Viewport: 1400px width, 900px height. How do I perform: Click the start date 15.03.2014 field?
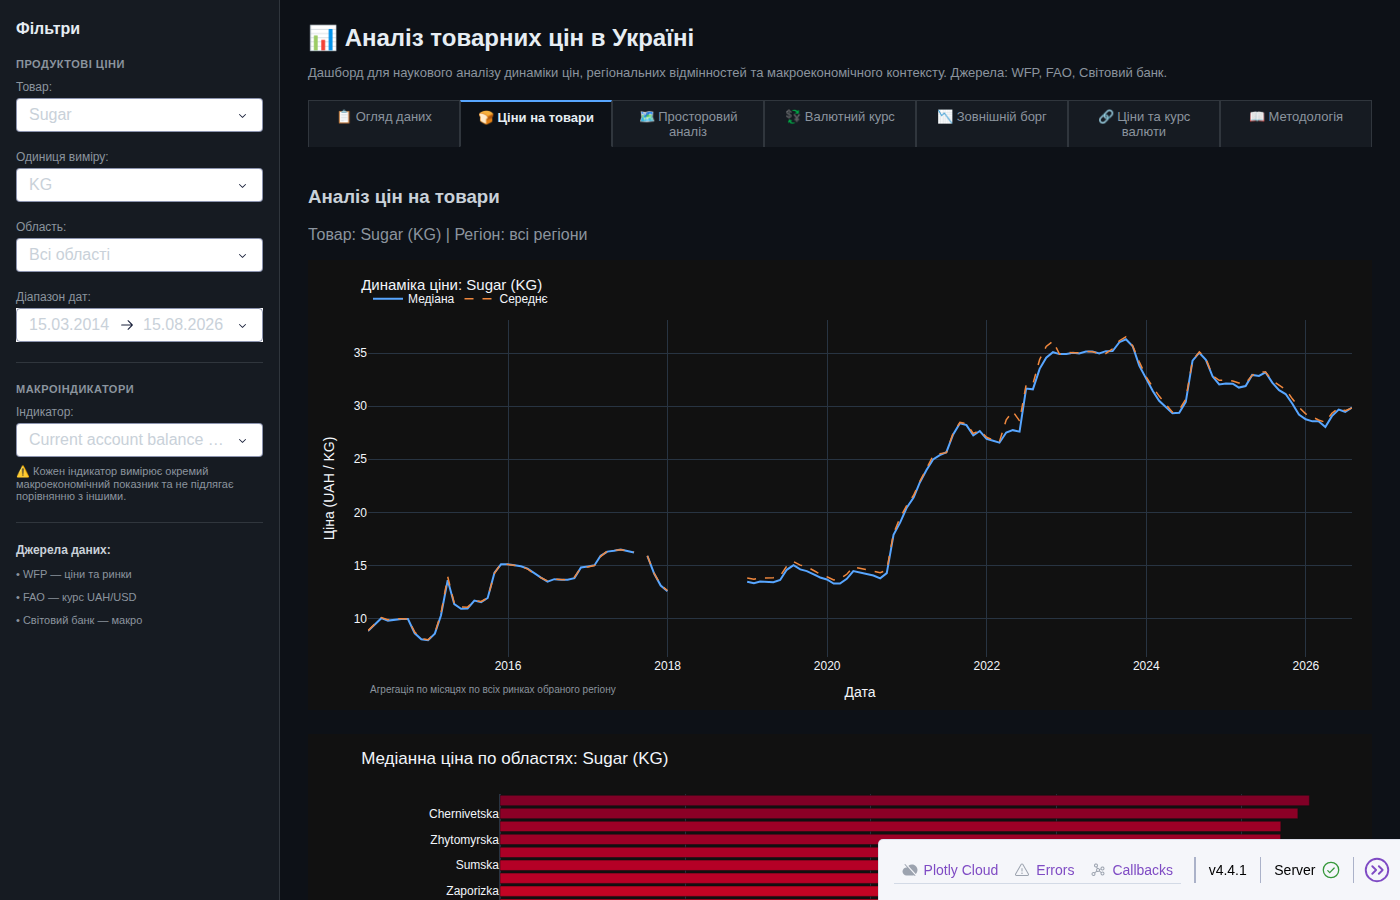69,325
